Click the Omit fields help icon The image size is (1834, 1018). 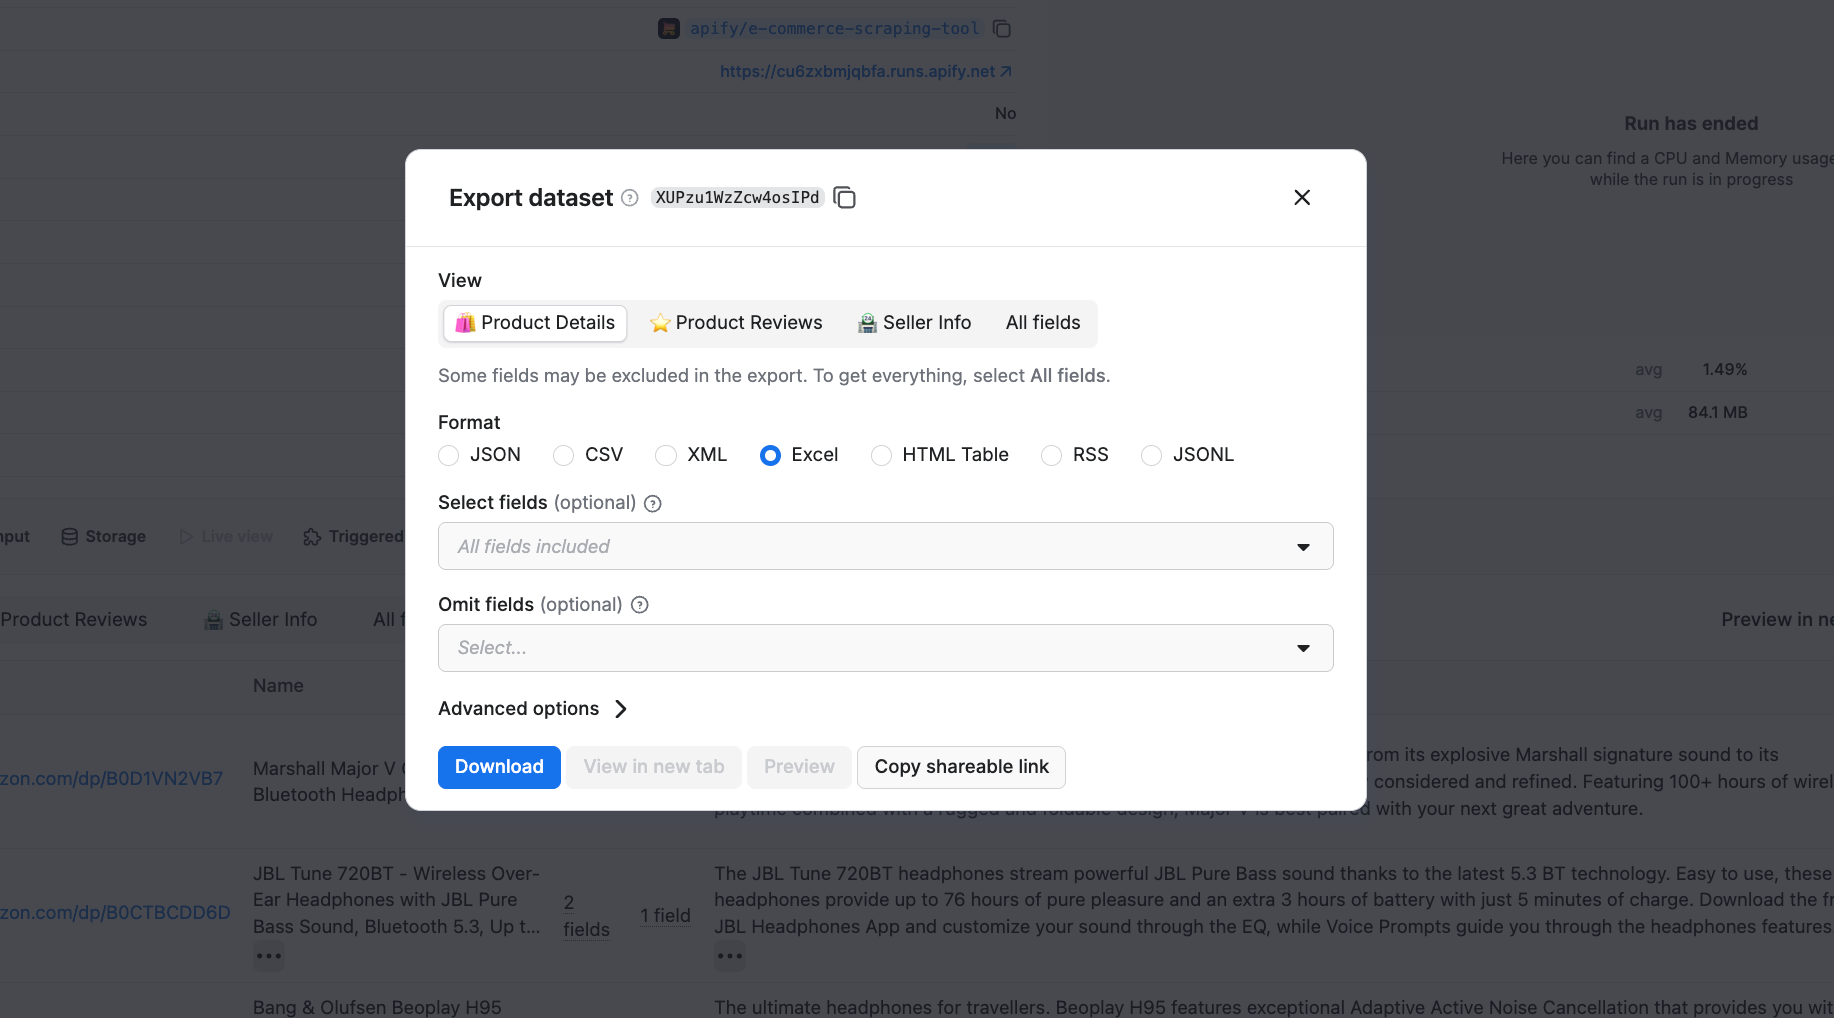(x=639, y=604)
